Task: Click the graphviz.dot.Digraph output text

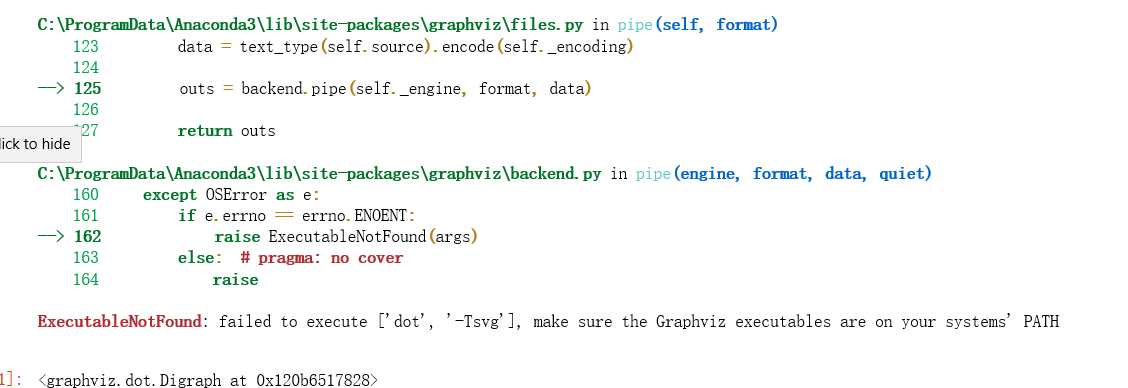Action: point(208,380)
